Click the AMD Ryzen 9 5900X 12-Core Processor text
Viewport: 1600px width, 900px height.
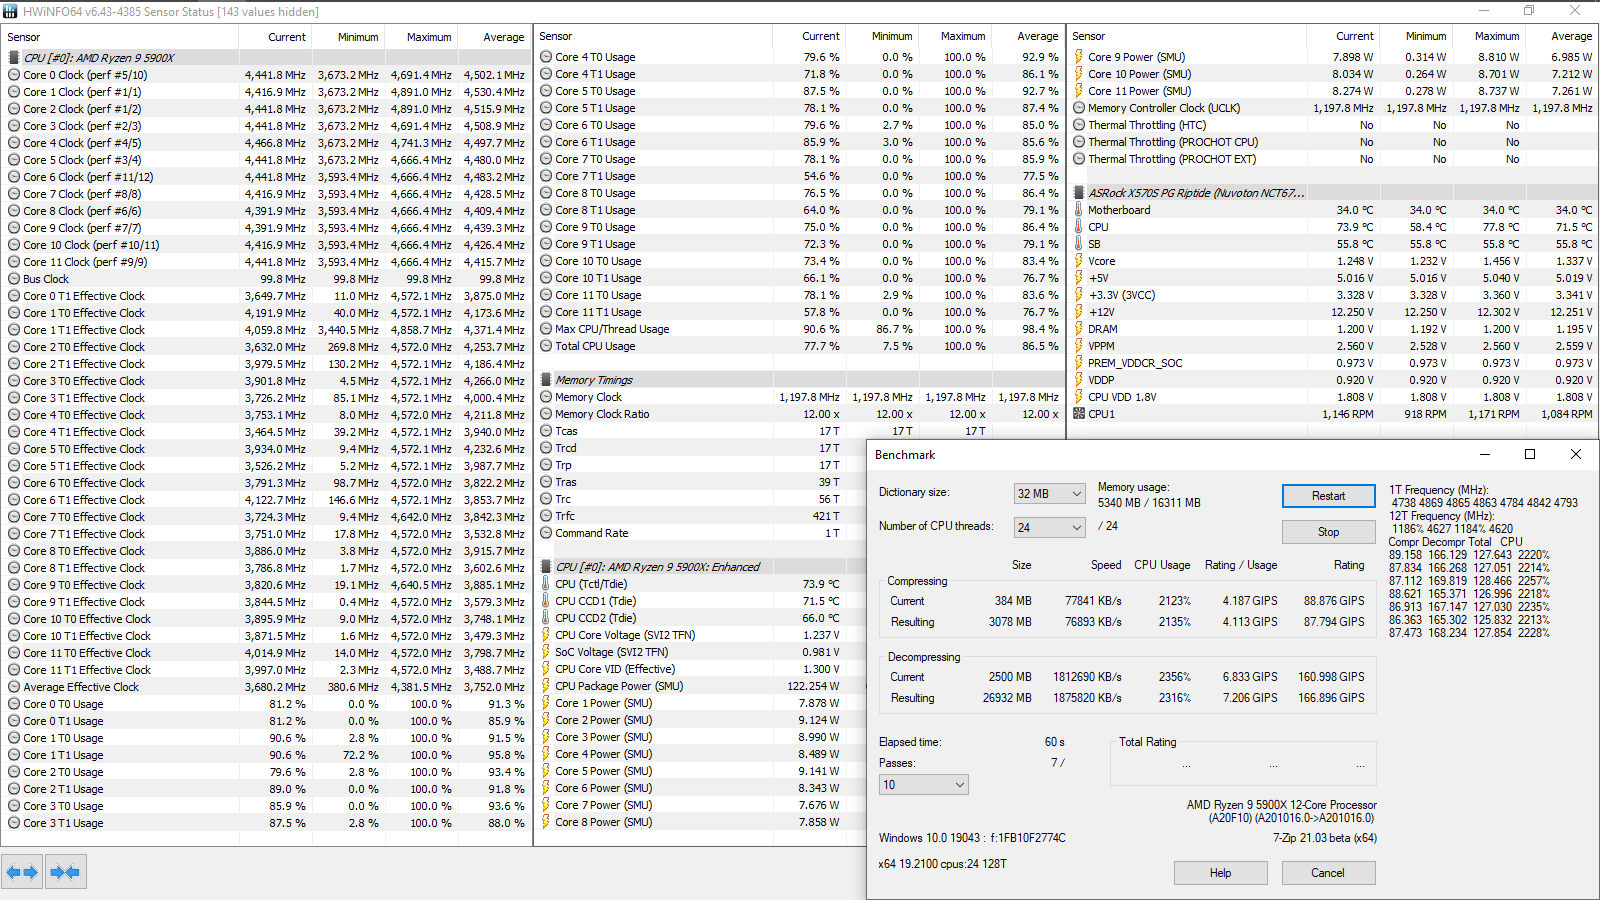click(x=1281, y=805)
